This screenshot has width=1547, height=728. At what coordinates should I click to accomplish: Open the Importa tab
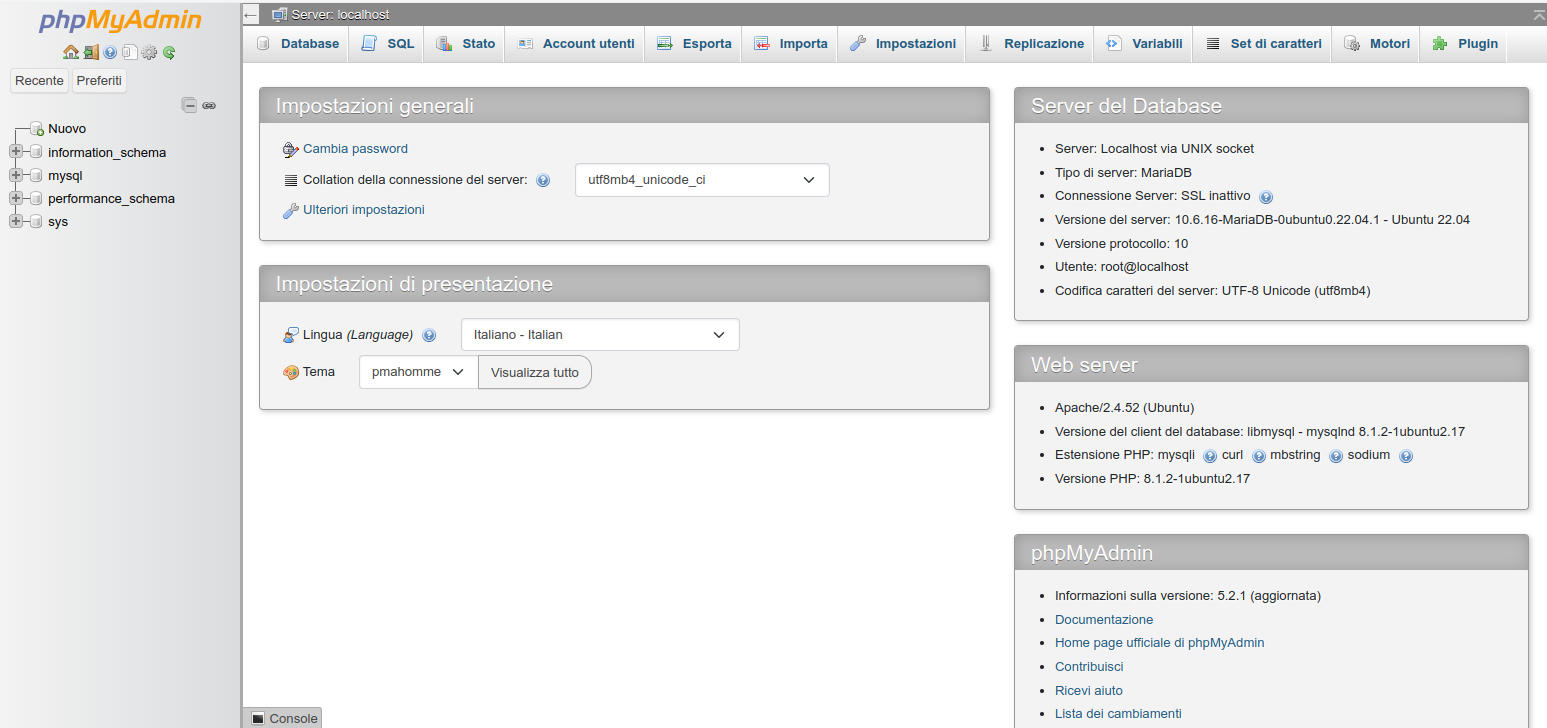coord(791,44)
